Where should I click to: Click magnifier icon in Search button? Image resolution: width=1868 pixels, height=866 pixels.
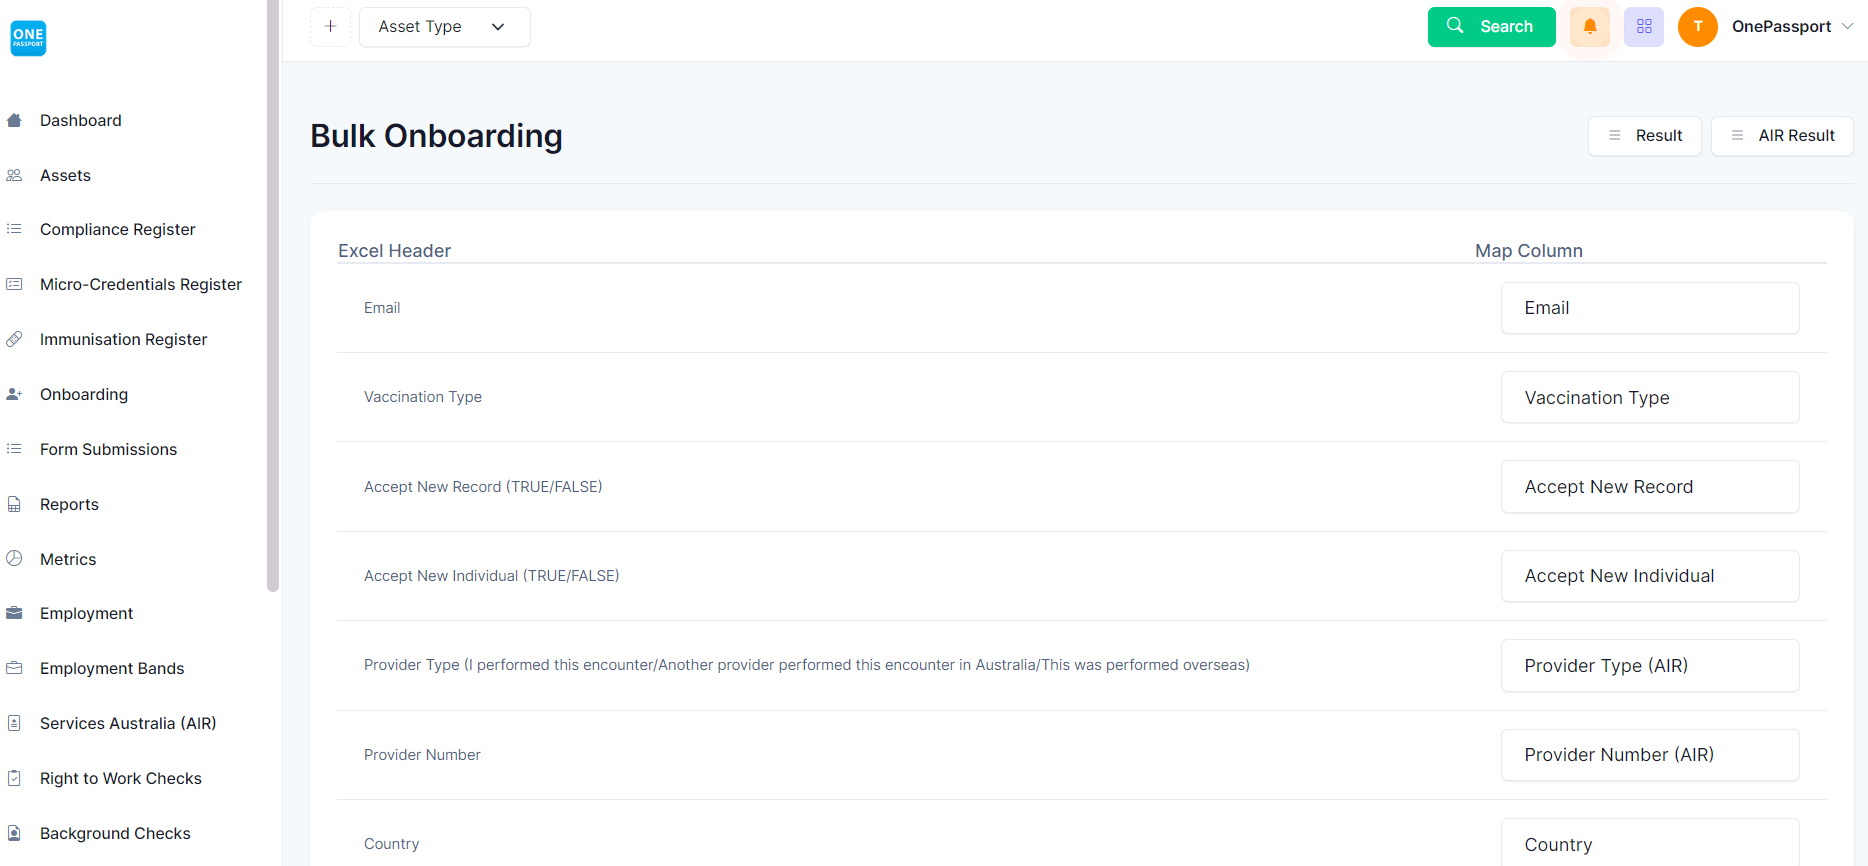(x=1455, y=26)
